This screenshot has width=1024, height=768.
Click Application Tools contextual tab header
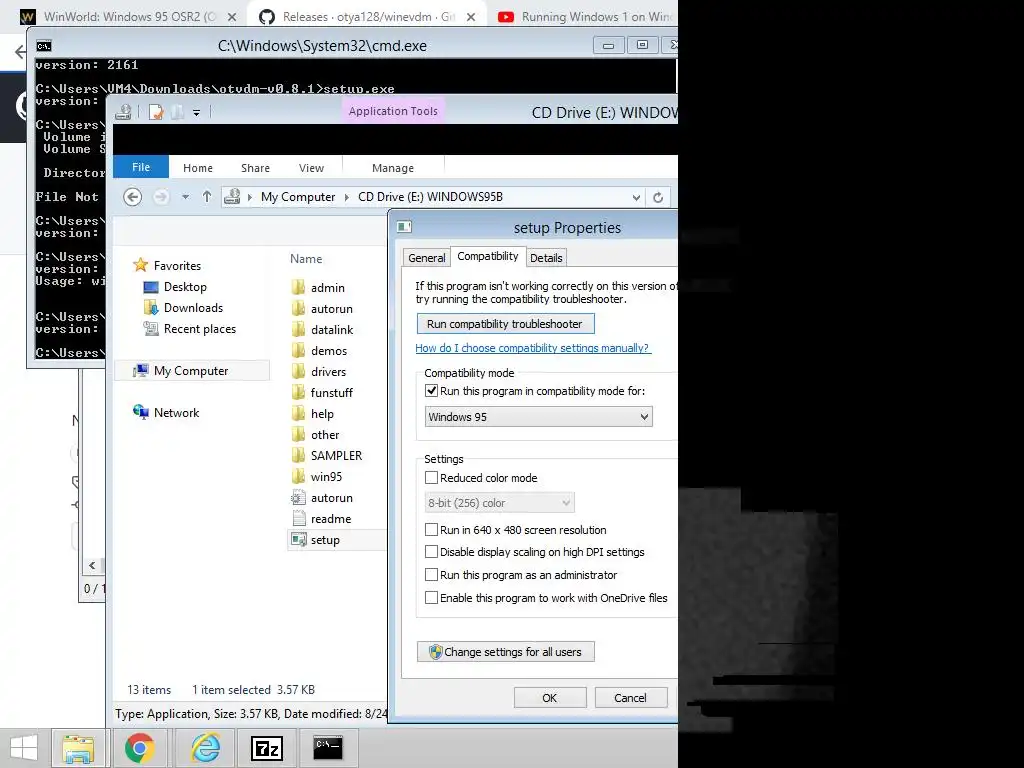(393, 110)
